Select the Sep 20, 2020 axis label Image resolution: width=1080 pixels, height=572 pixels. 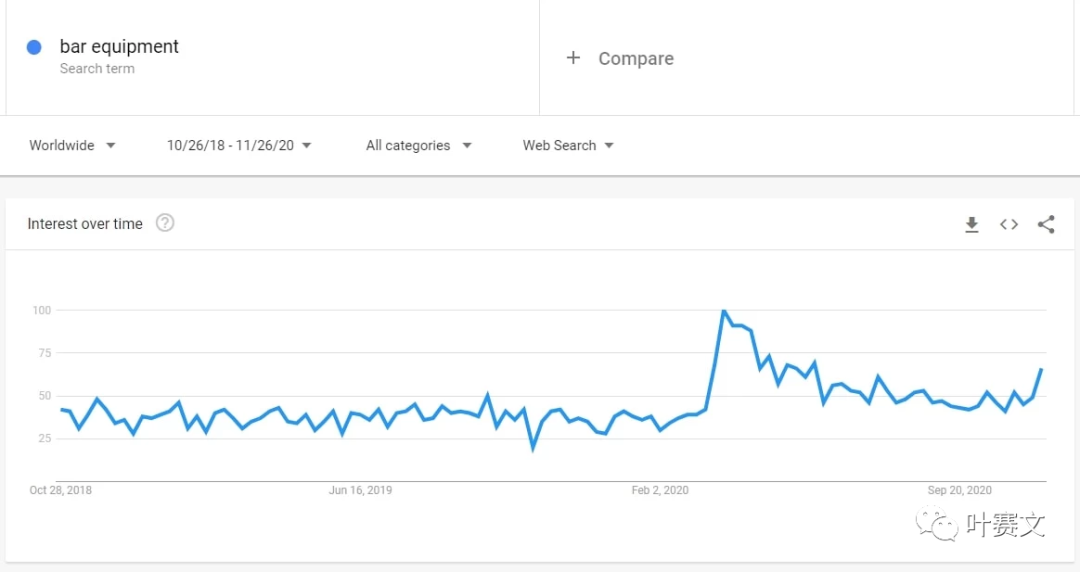pos(959,490)
